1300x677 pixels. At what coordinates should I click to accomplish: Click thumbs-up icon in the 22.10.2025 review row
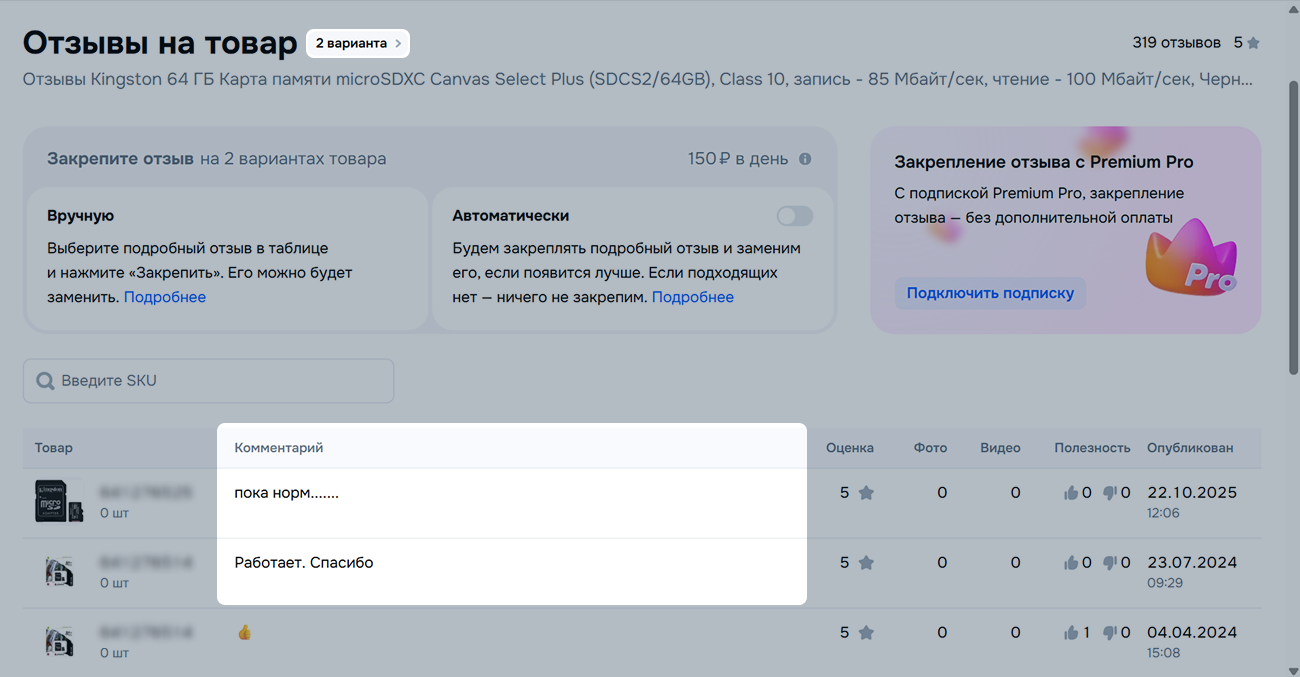1072,493
